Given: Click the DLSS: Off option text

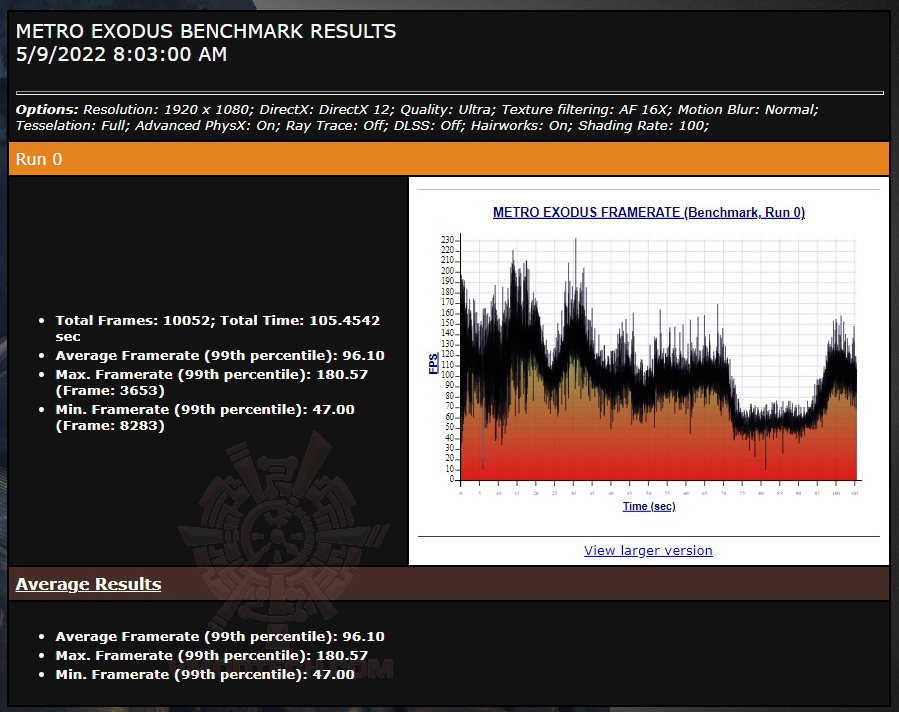Looking at the screenshot, I should click(x=429, y=126).
